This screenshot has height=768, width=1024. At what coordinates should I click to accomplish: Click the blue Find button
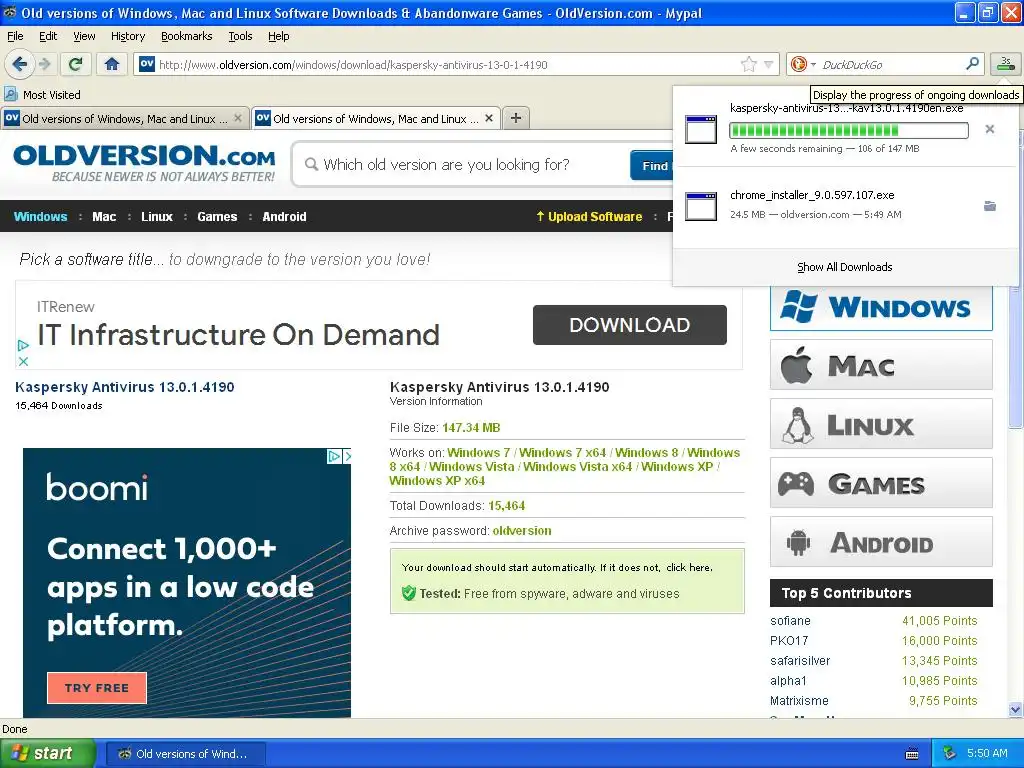pyautogui.click(x=652, y=165)
